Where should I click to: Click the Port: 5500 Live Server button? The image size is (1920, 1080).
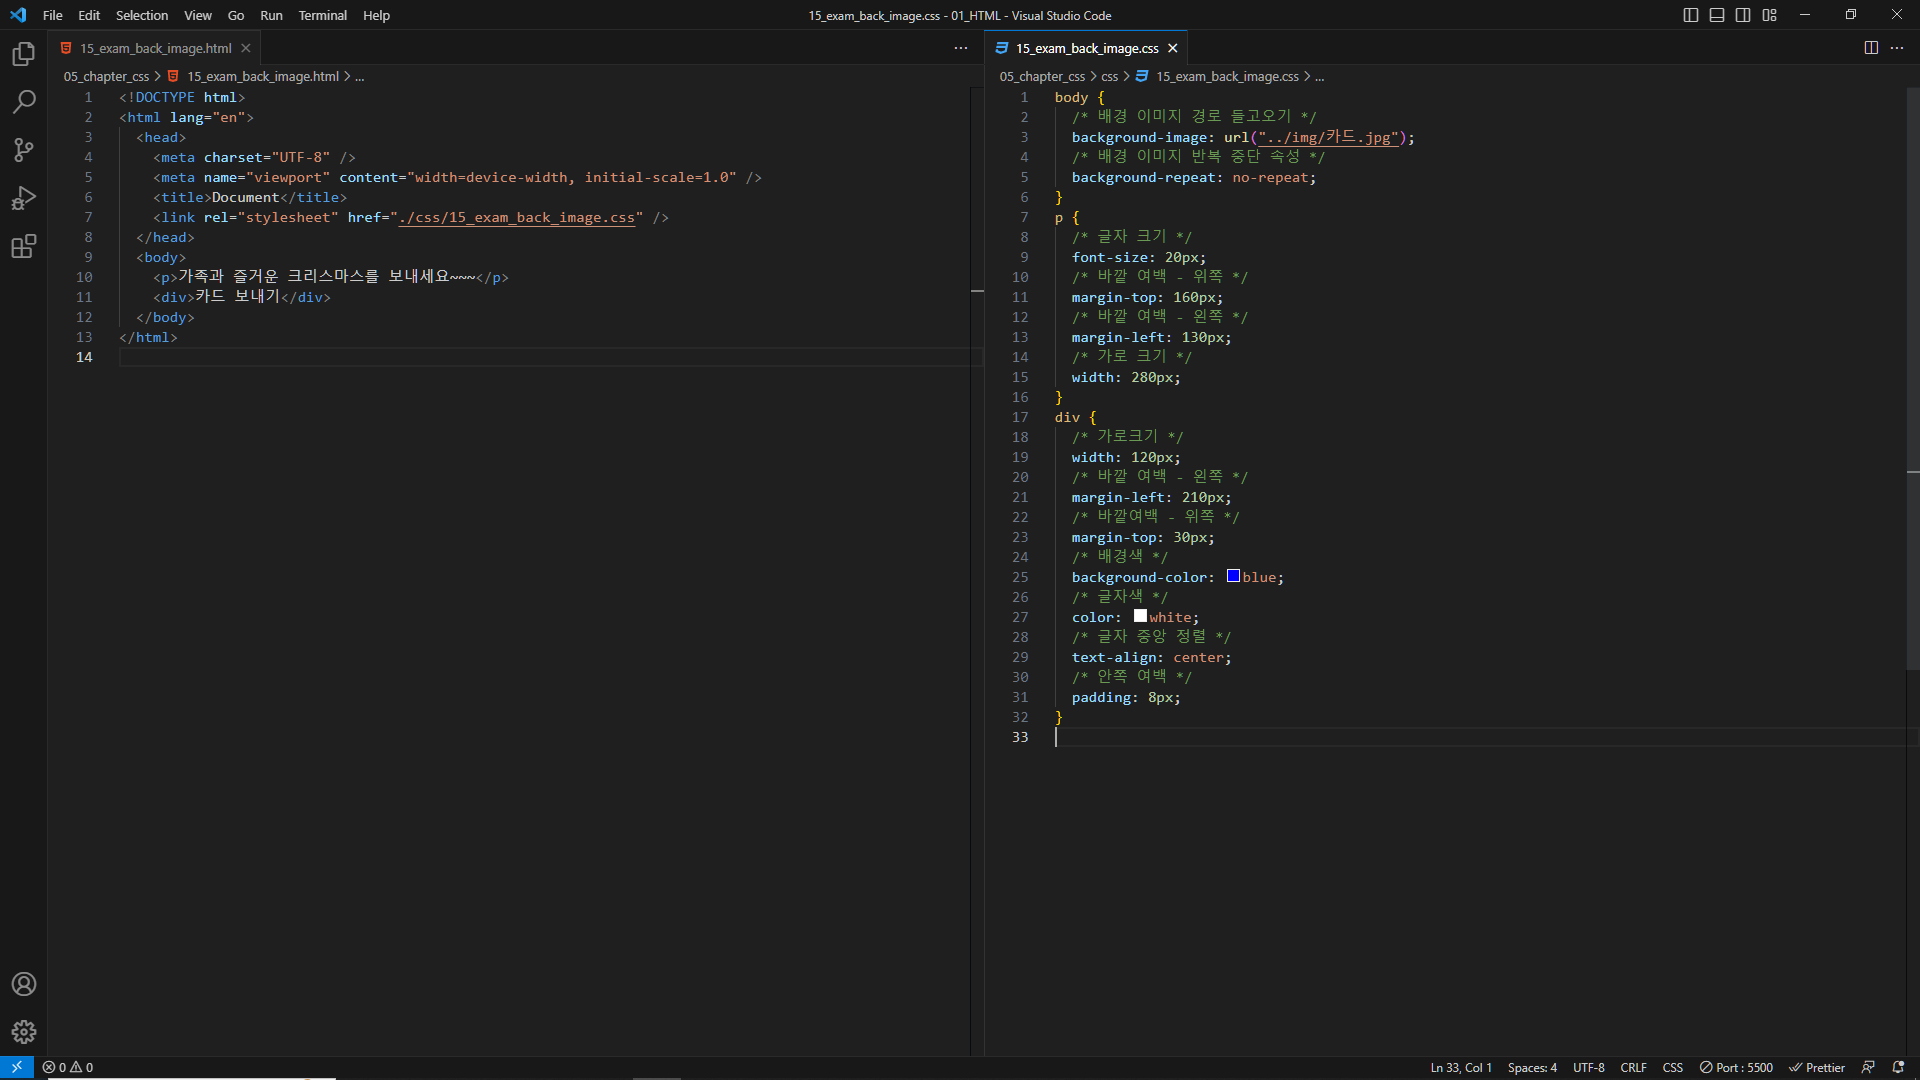[1737, 1067]
